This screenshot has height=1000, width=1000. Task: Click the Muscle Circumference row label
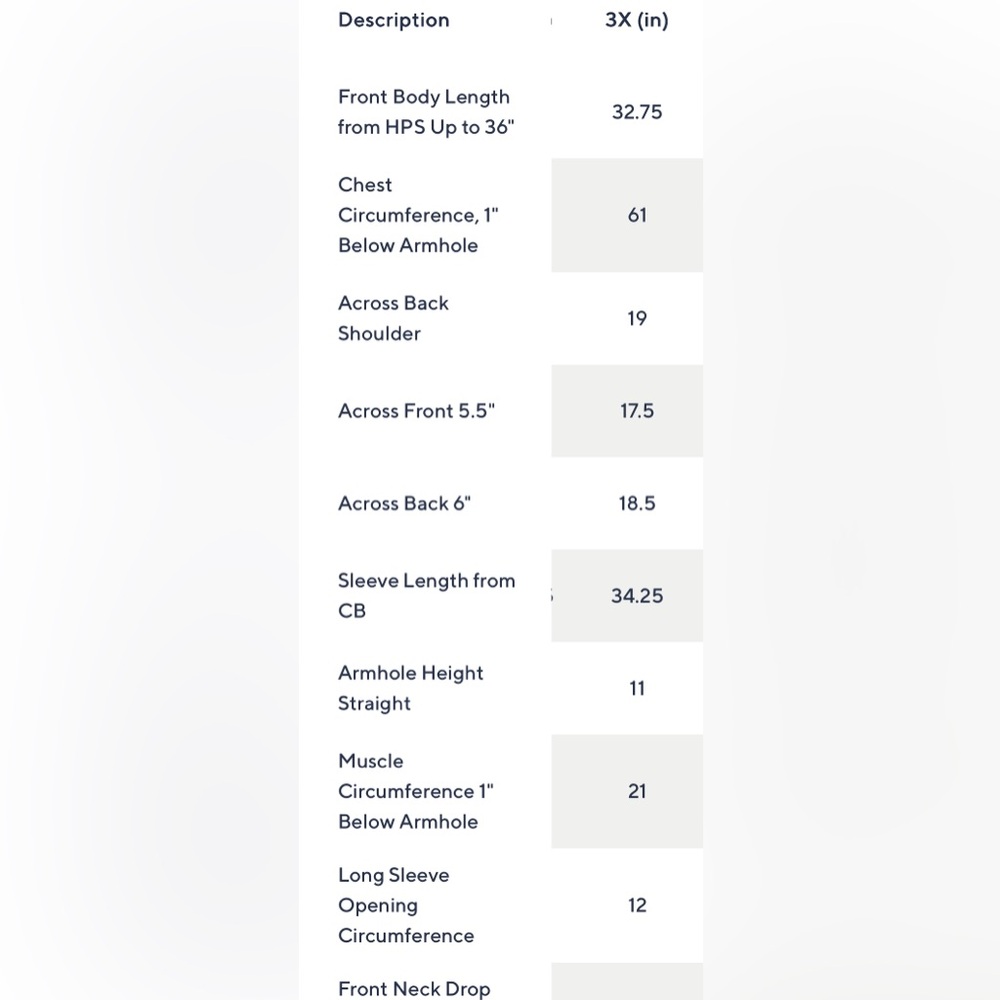(x=416, y=791)
